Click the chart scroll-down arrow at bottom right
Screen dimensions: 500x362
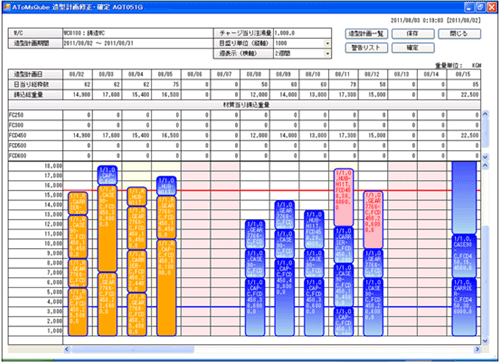click(485, 341)
